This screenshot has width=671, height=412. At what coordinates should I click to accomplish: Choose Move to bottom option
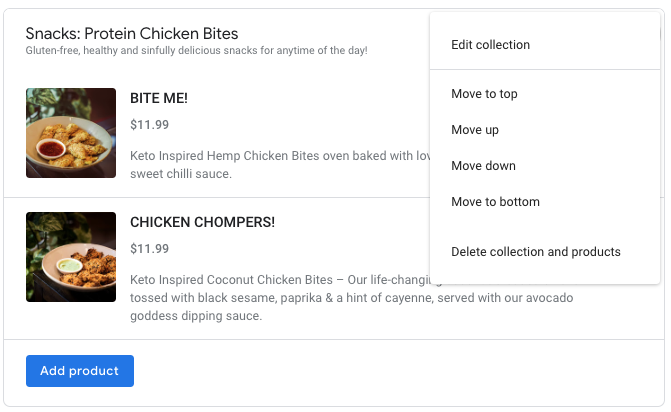[x=495, y=202]
